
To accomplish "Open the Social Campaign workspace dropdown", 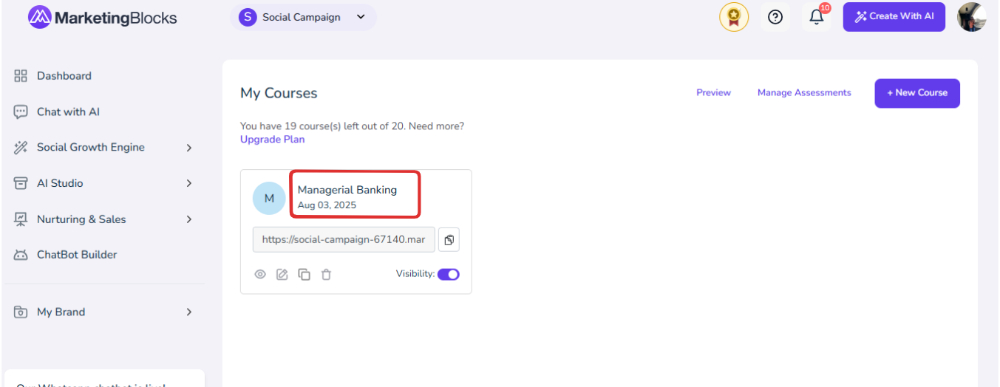I will point(304,17).
